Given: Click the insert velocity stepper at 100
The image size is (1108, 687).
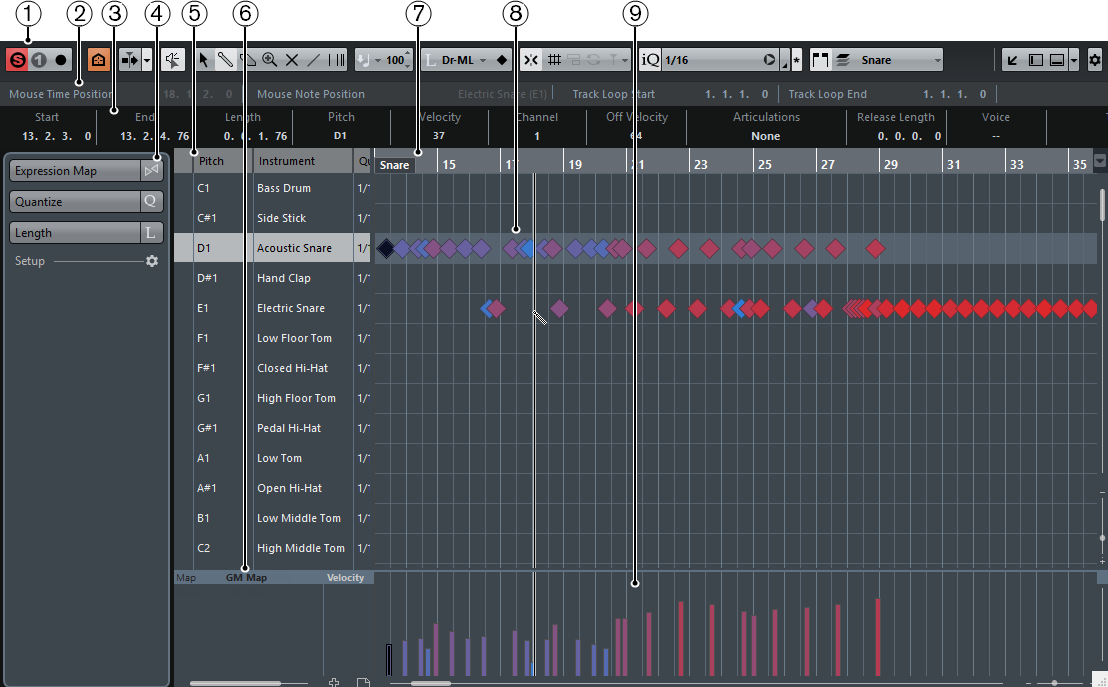Looking at the screenshot, I should click(x=408, y=60).
